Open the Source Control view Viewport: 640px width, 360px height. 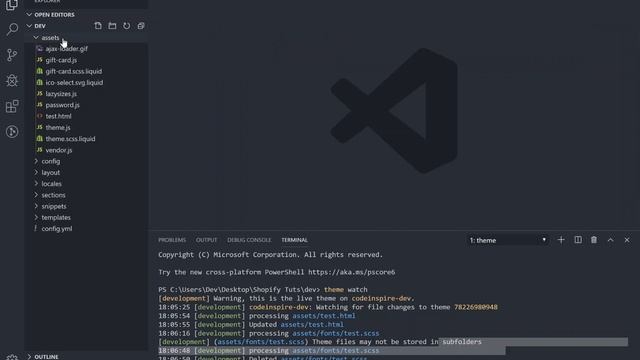(12, 55)
